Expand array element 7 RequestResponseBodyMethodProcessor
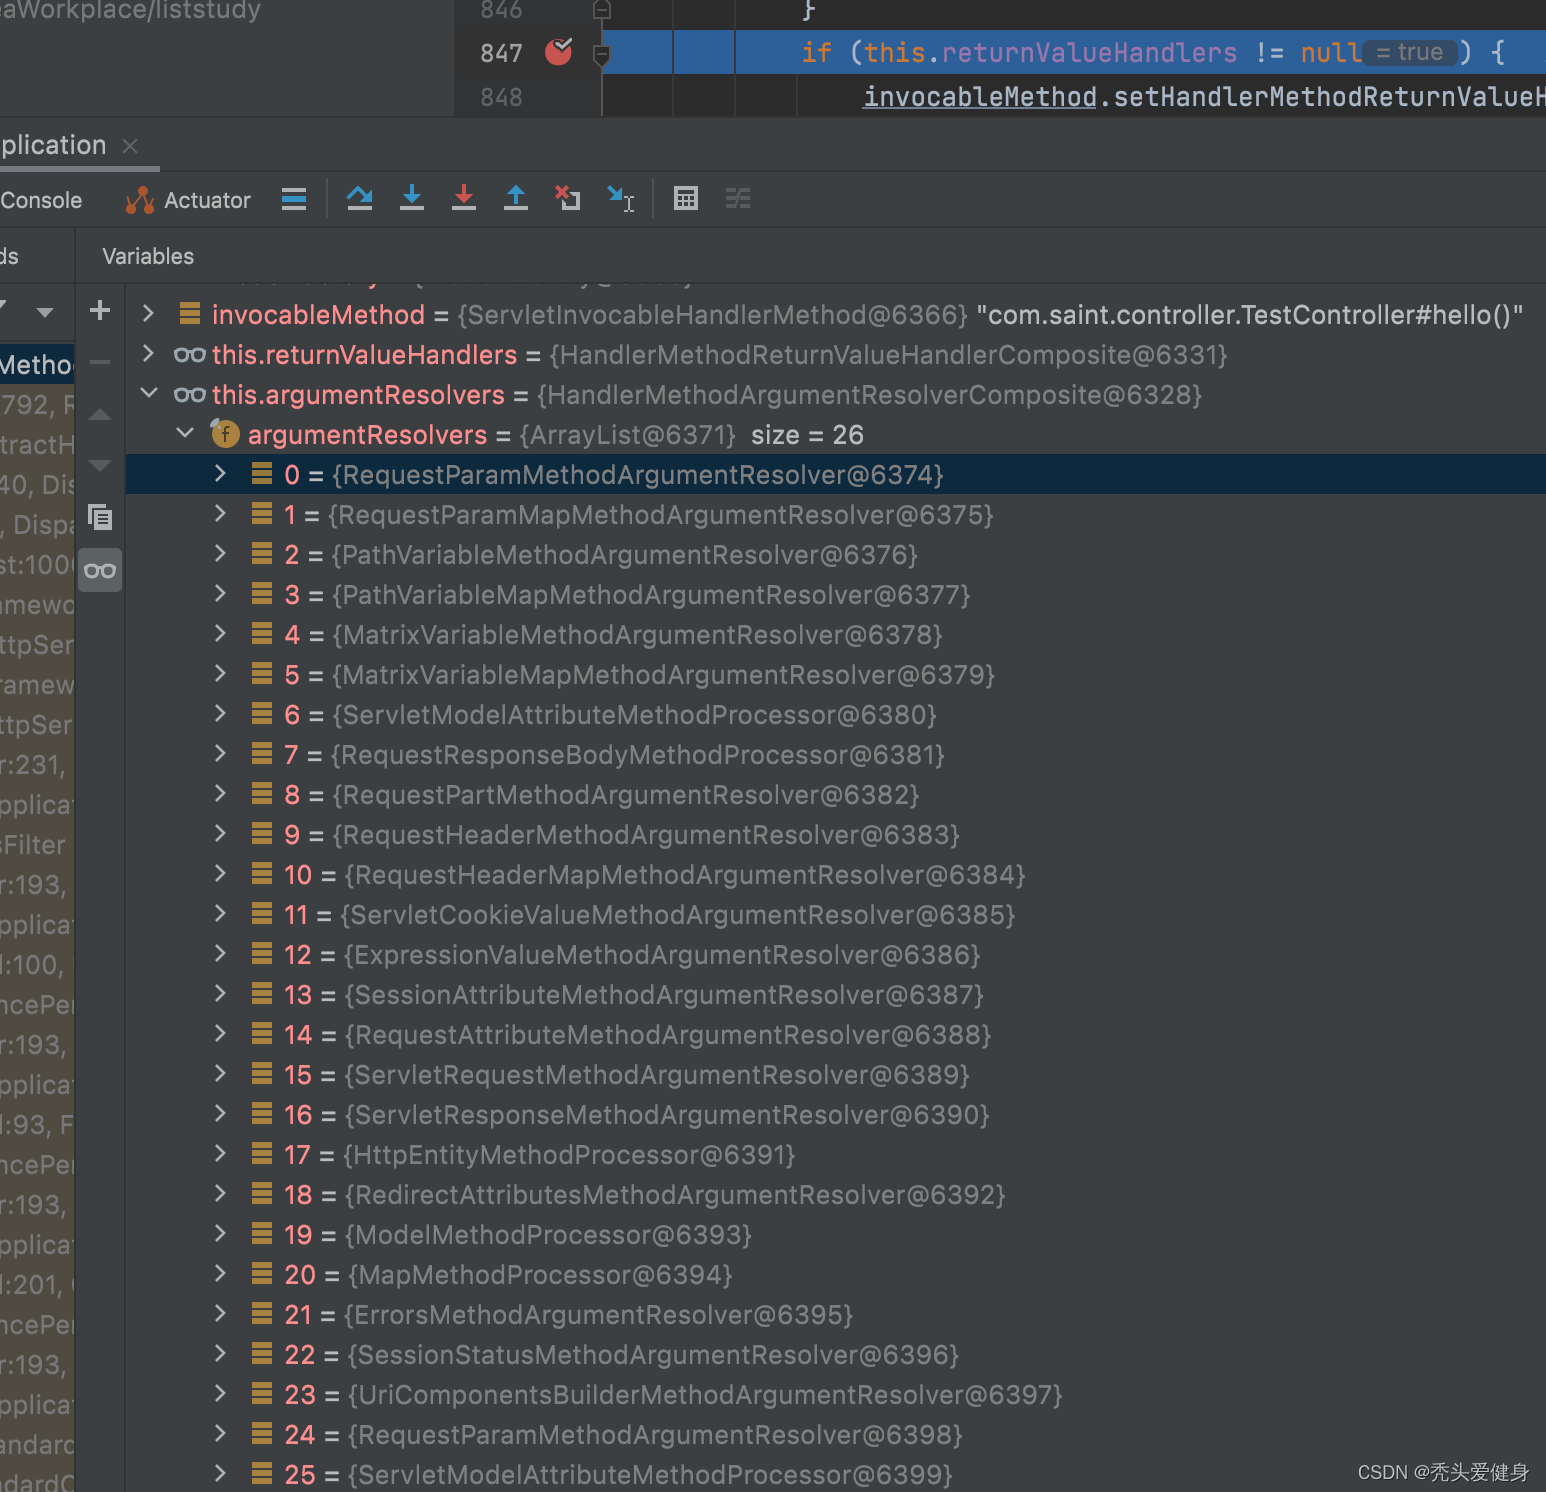The height and width of the screenshot is (1492, 1546). pyautogui.click(x=221, y=754)
